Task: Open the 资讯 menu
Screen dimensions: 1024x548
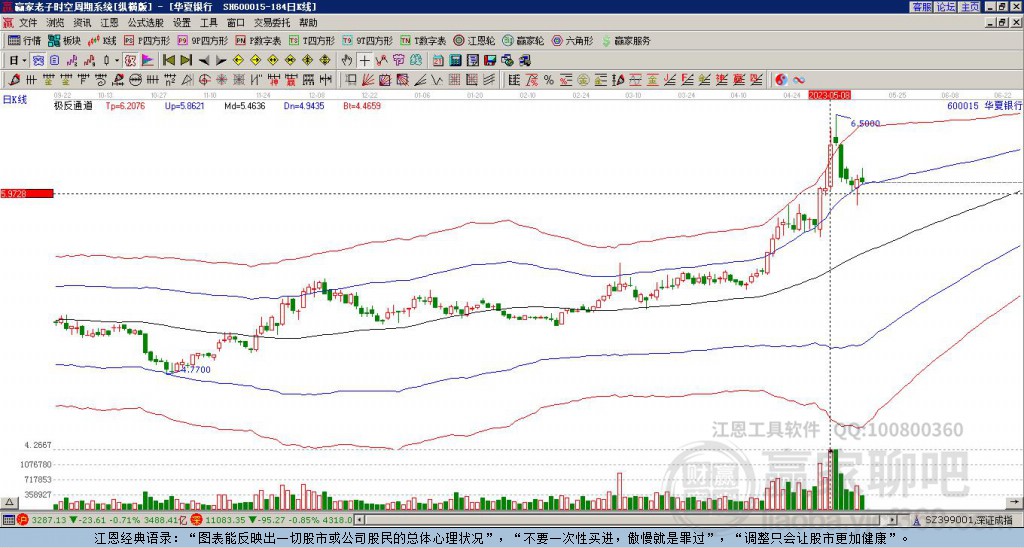Action: 82,23
